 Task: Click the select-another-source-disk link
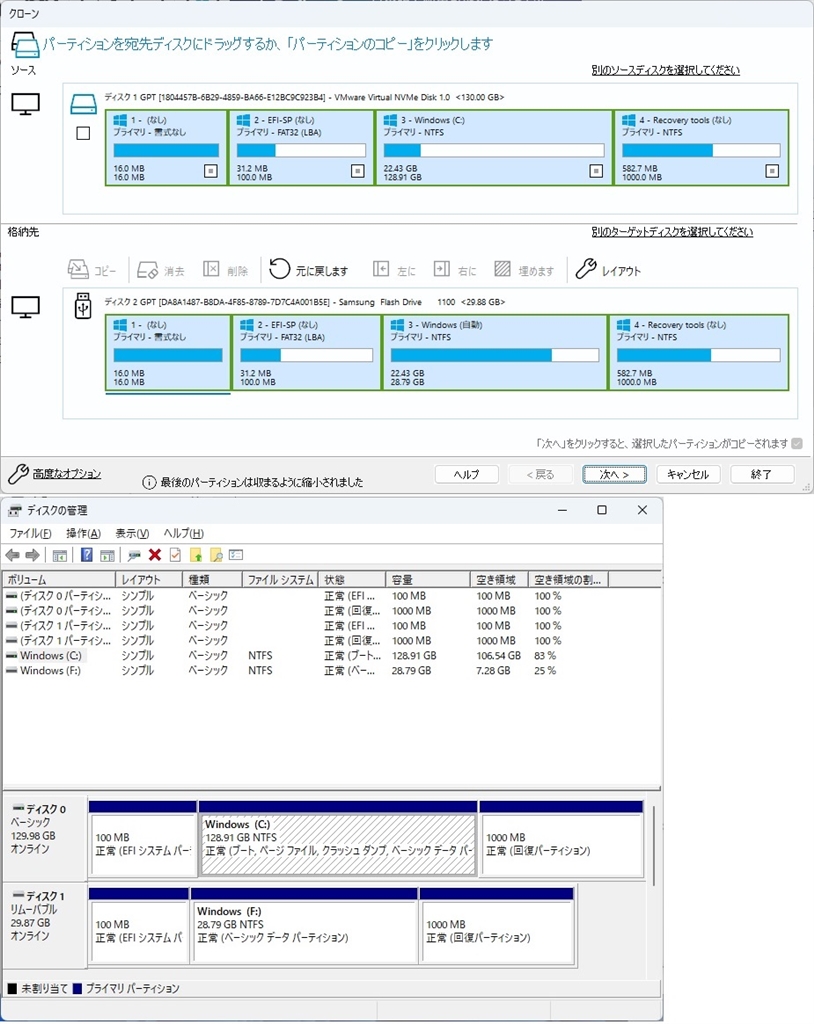coord(666,70)
